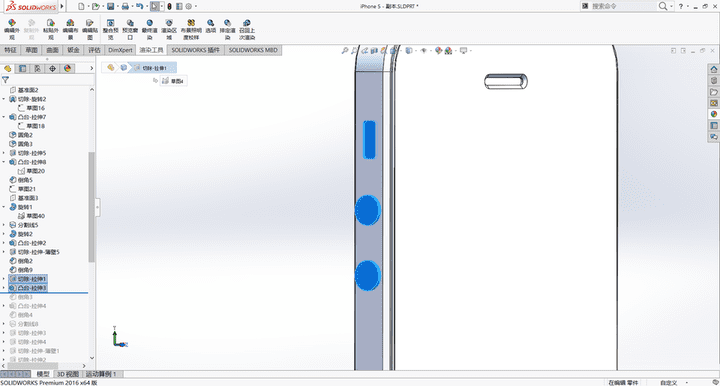Screen dimensions: 720x386
Task: Click the 整合预览 (Integrated Preview) tool
Action: (111, 30)
